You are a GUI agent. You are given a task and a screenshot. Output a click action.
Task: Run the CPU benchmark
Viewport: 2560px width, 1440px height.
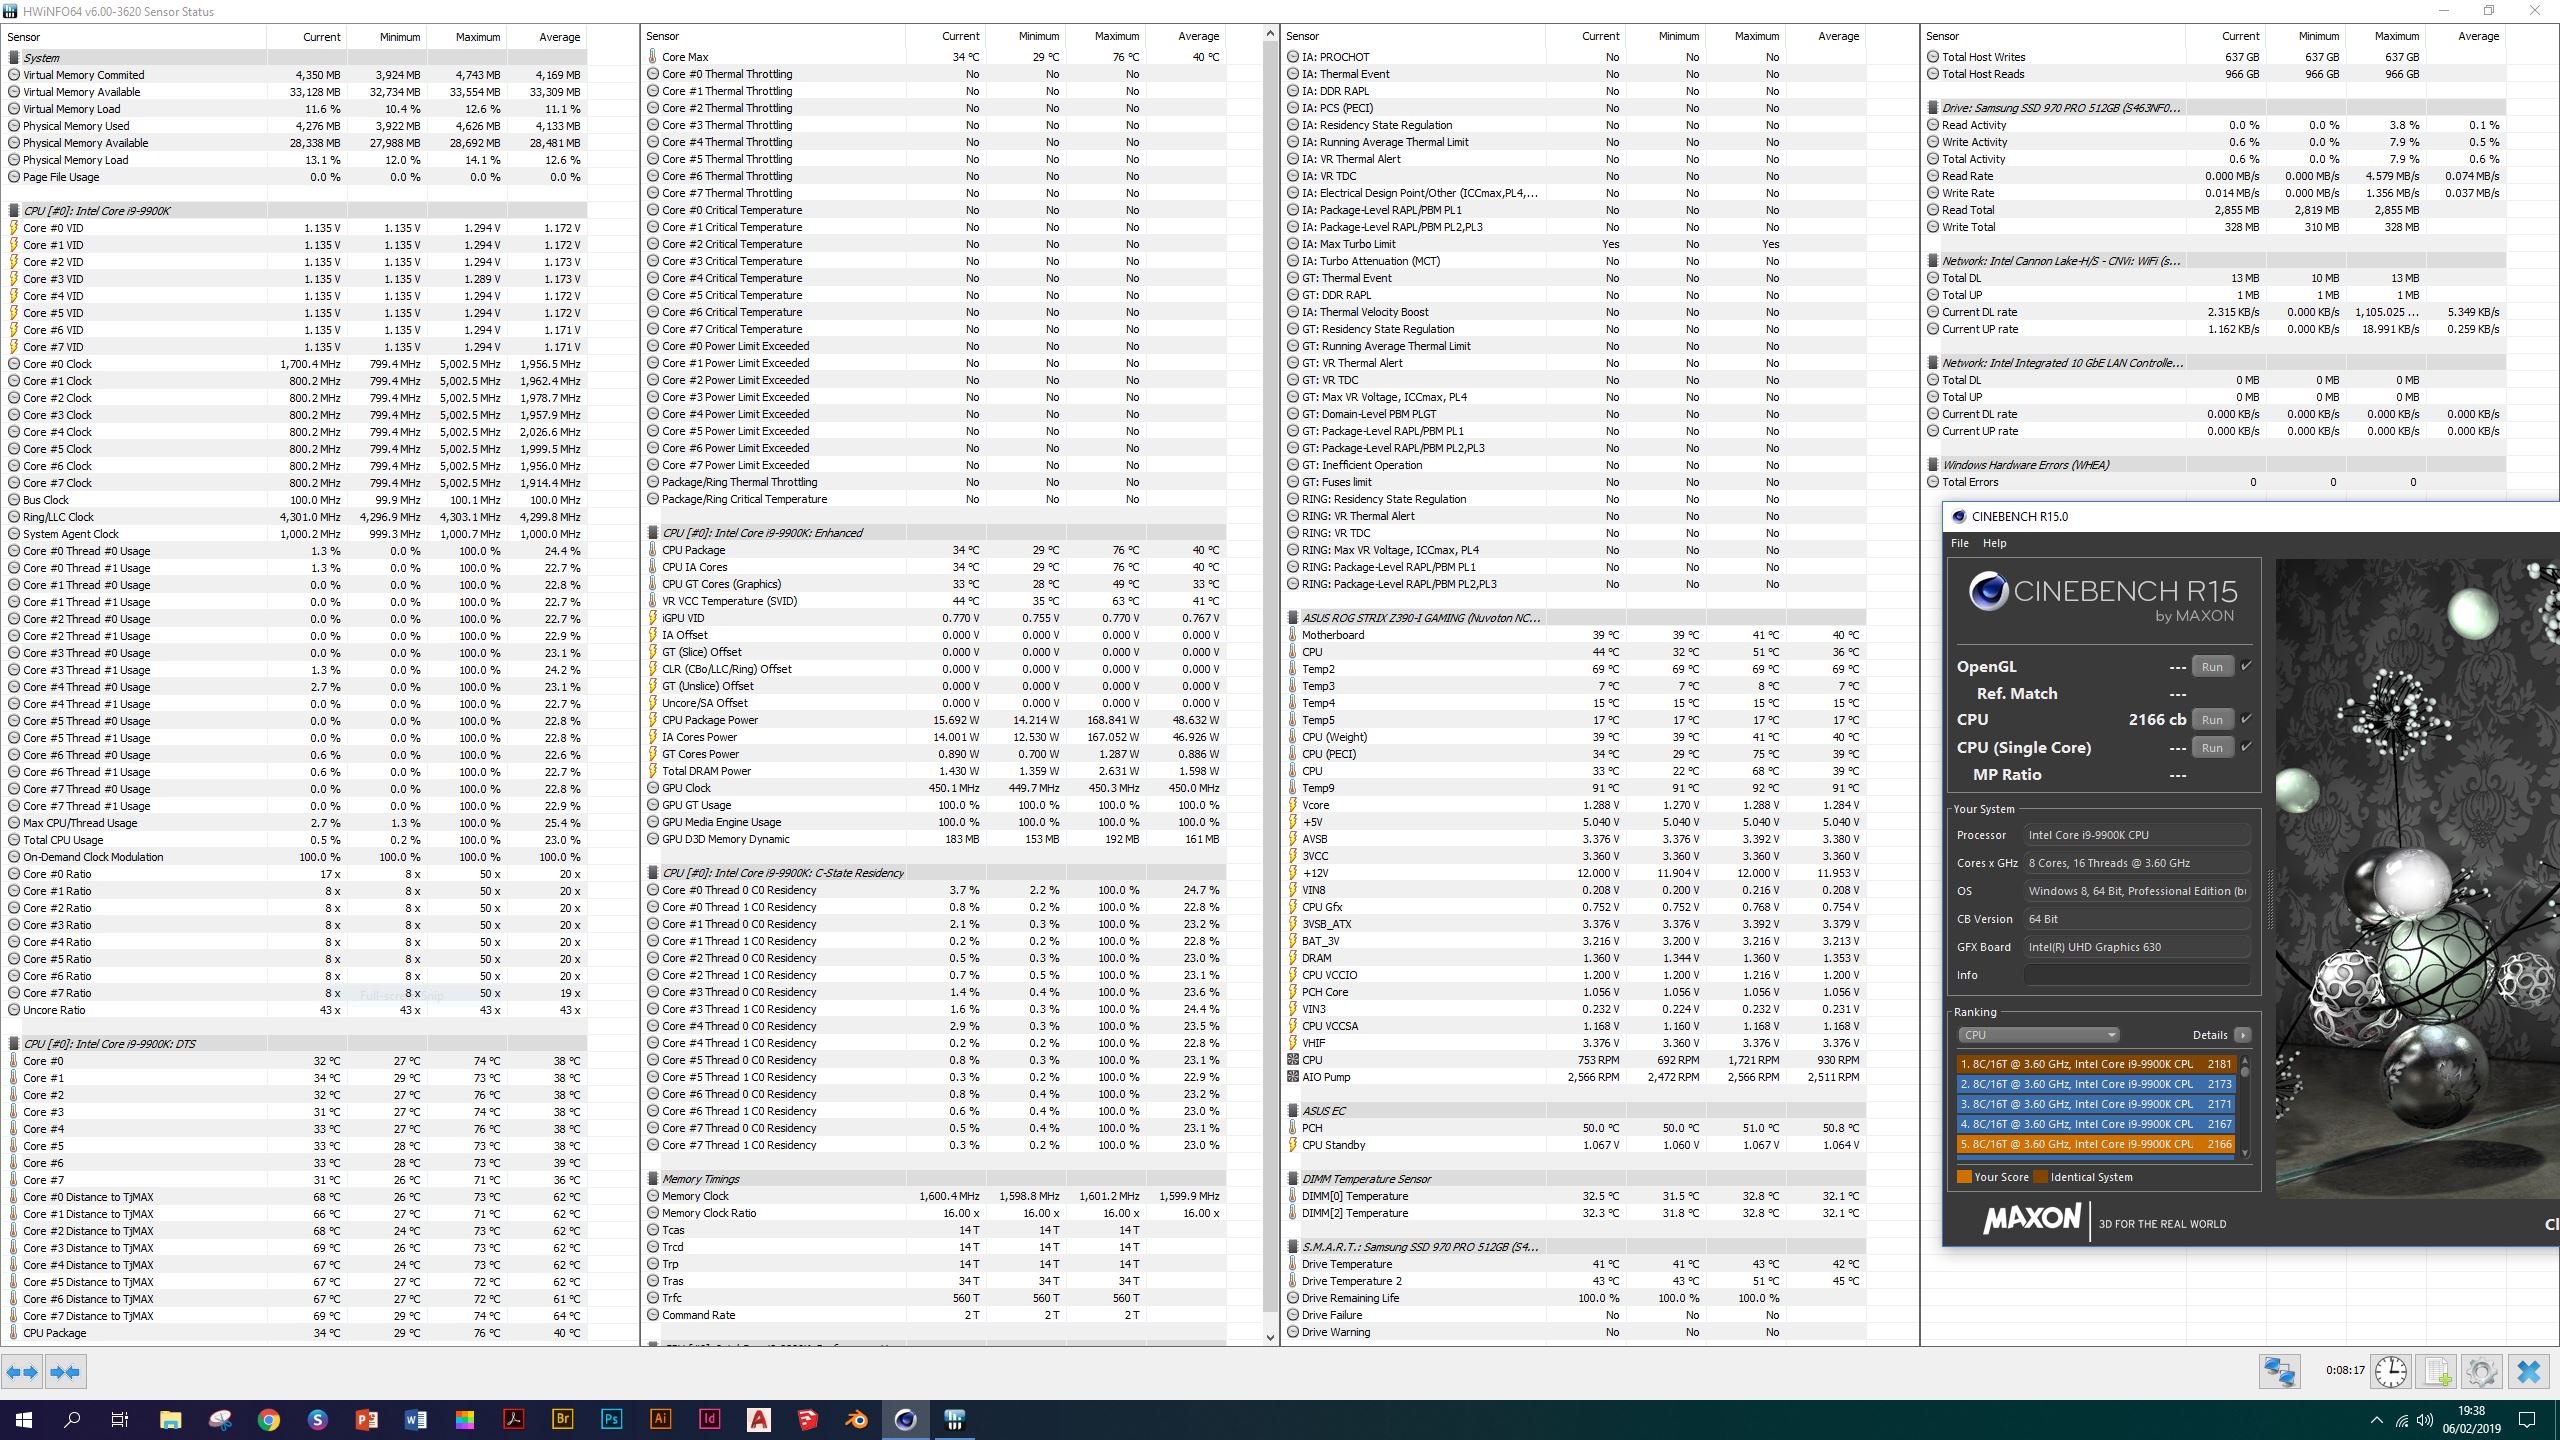click(x=2211, y=720)
